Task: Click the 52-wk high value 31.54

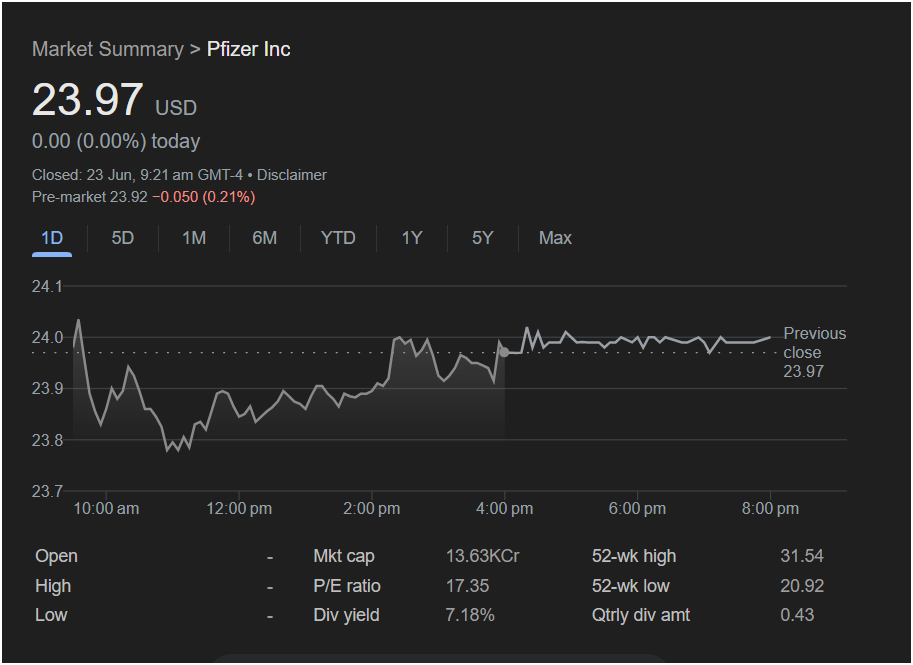Action: [802, 556]
